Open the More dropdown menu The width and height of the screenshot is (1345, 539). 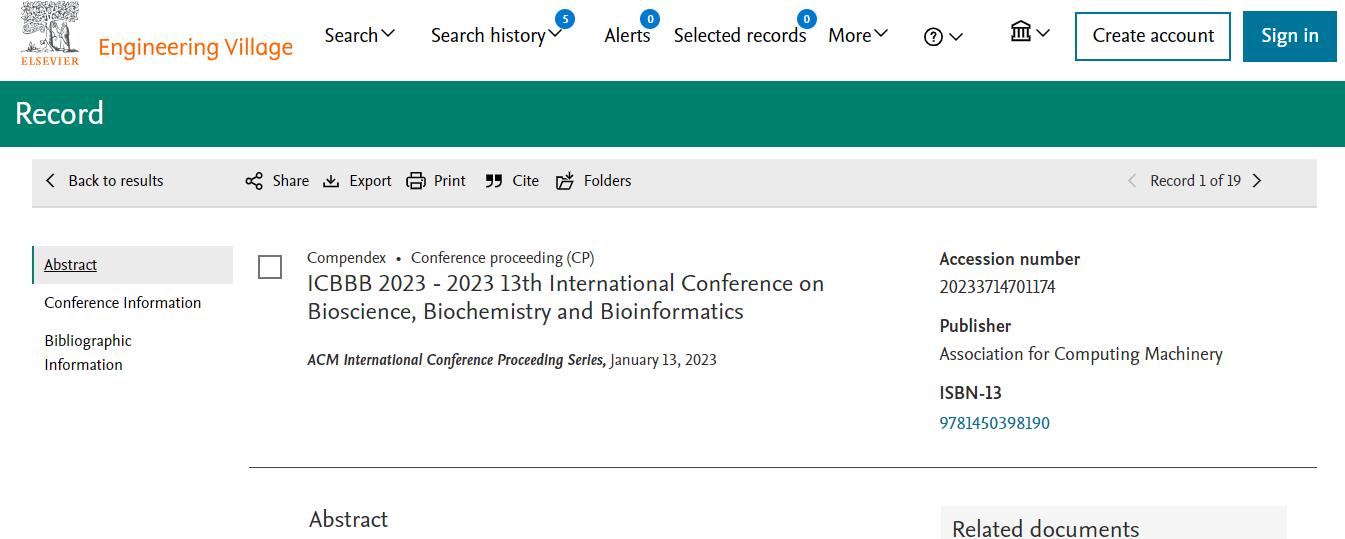click(858, 35)
